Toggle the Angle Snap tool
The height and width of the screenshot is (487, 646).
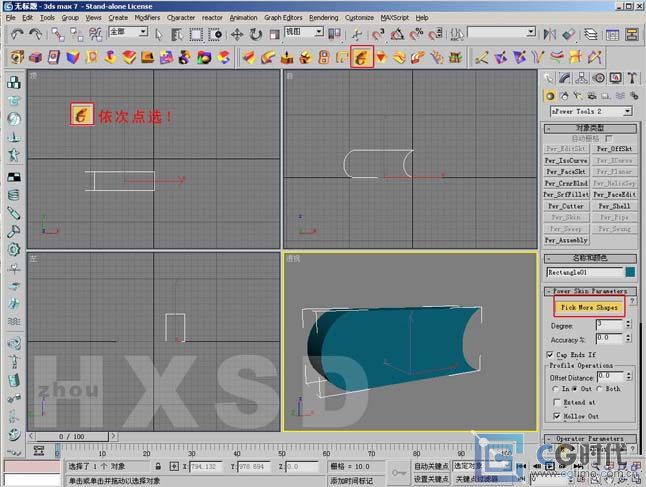click(397, 35)
